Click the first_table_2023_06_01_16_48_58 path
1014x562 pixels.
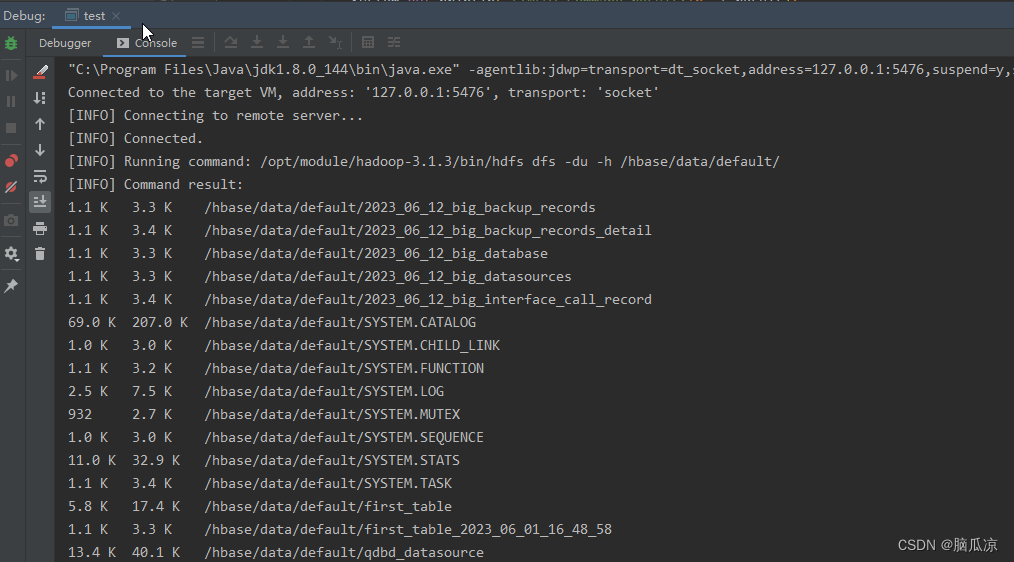tap(408, 530)
